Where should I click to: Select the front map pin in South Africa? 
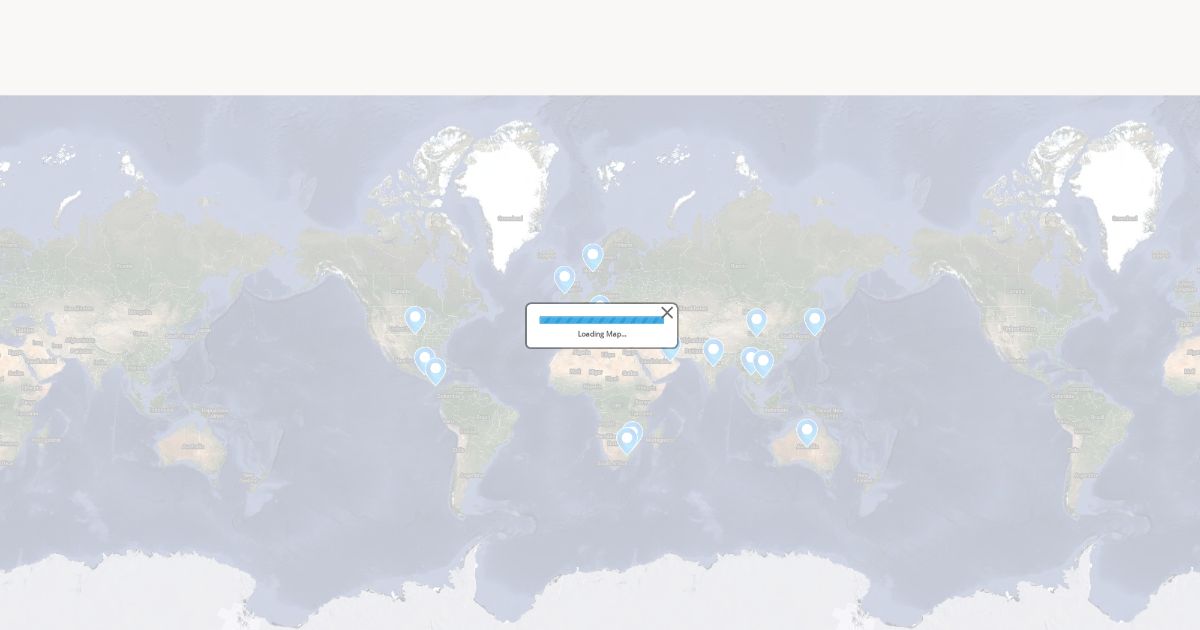coord(627,441)
